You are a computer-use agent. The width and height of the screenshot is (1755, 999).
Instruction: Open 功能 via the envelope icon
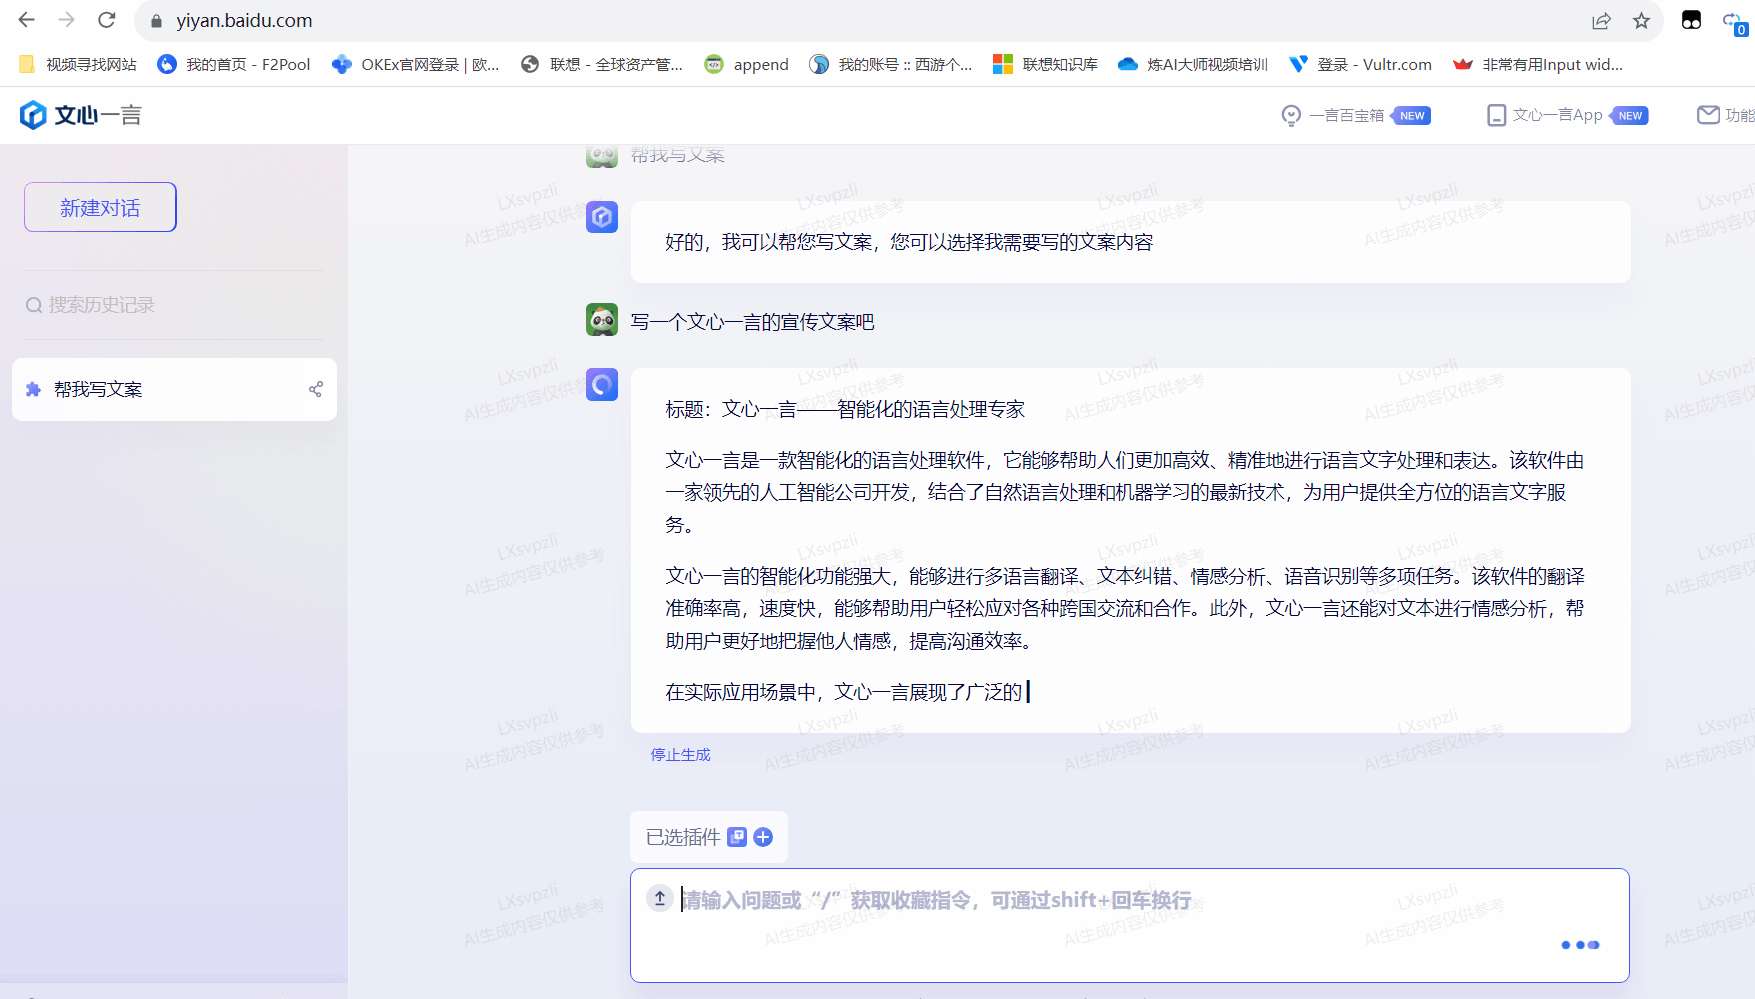point(1708,114)
